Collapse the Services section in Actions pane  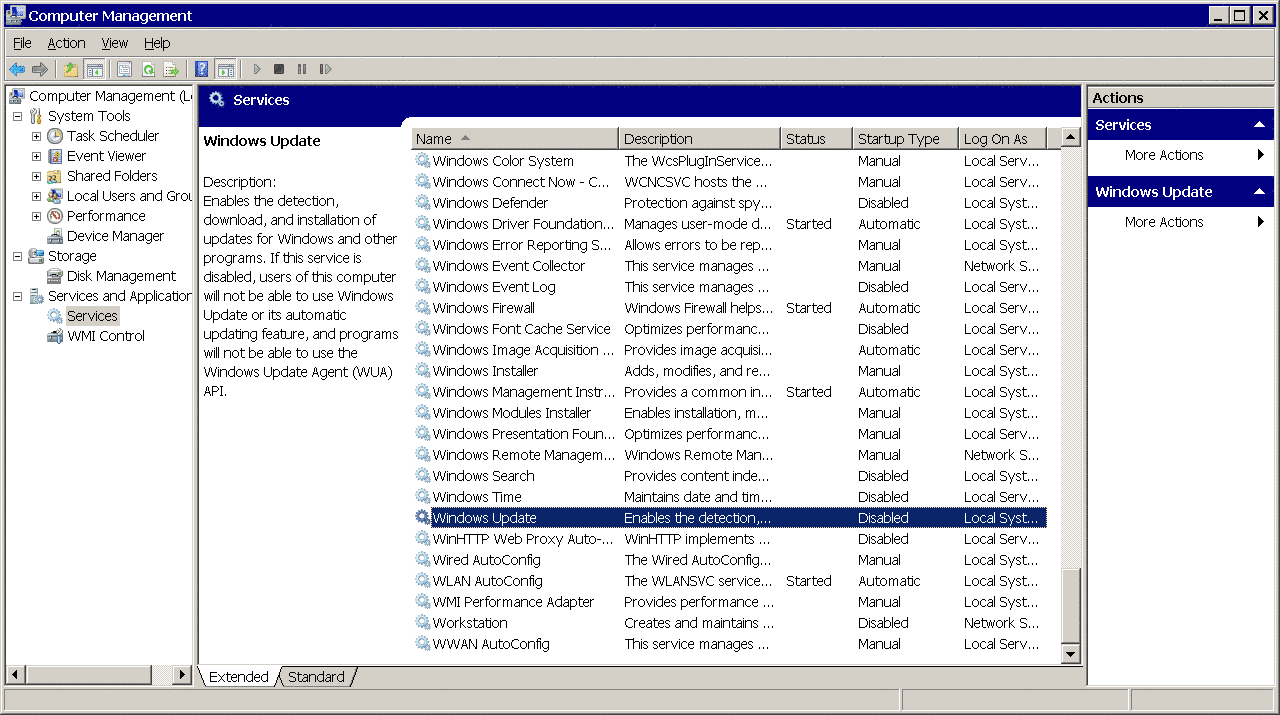(1259, 125)
